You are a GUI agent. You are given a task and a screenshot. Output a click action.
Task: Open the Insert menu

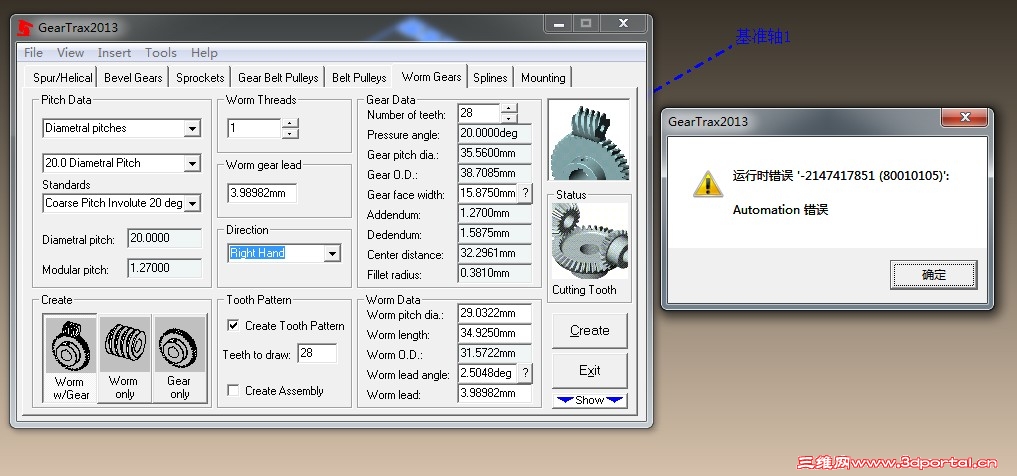114,53
